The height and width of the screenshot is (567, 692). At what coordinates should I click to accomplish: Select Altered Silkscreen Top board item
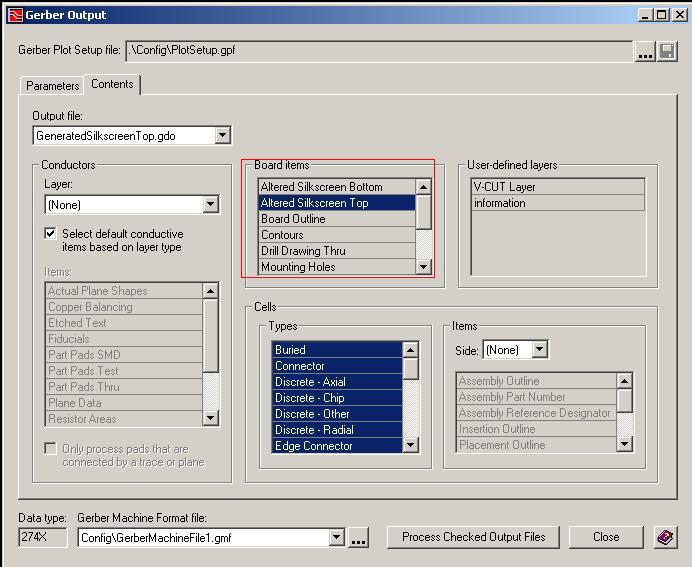tap(337, 203)
